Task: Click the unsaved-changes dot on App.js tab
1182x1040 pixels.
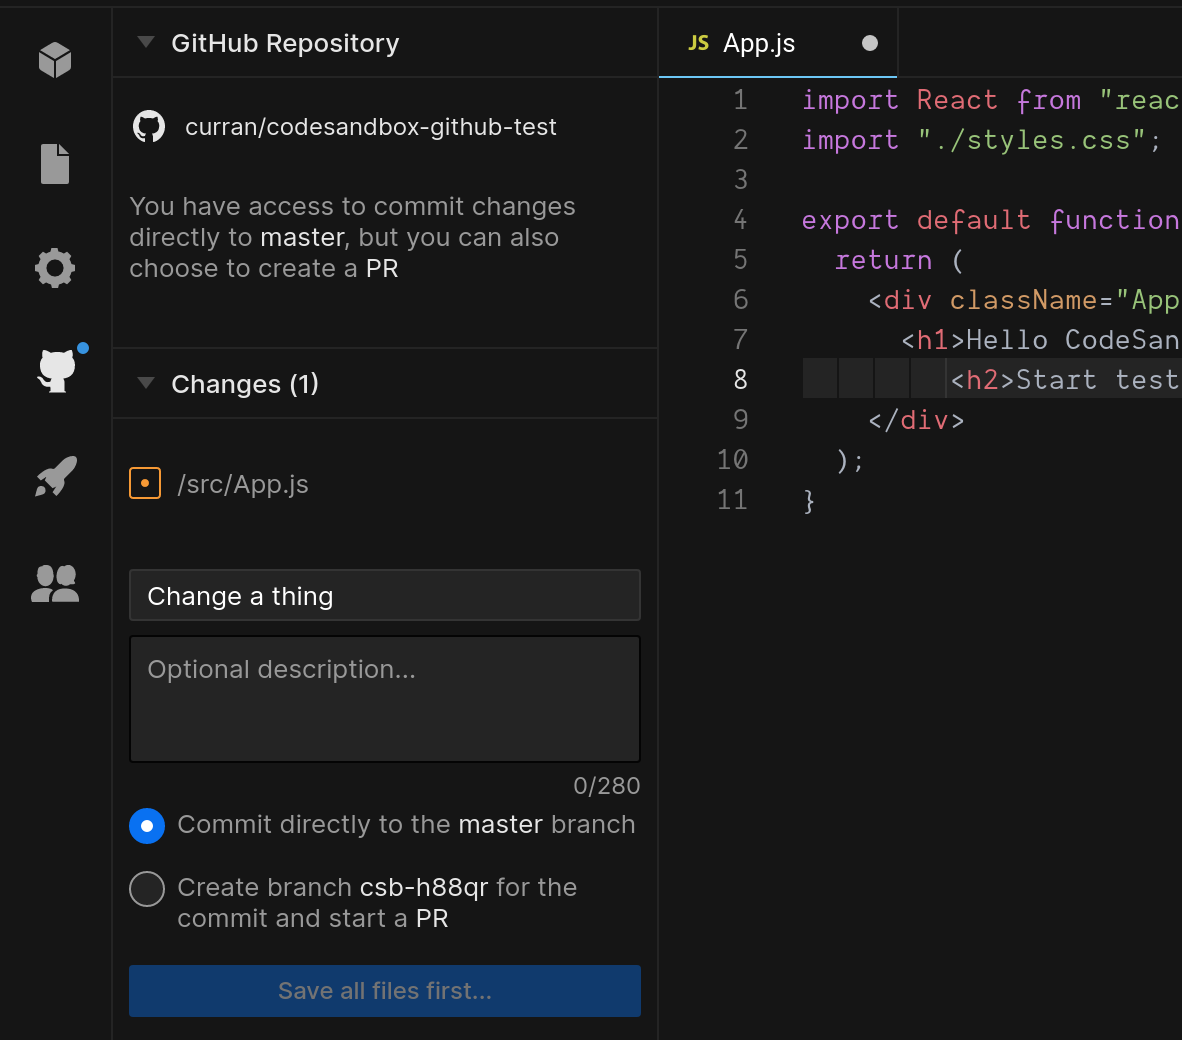Action: coord(868,43)
